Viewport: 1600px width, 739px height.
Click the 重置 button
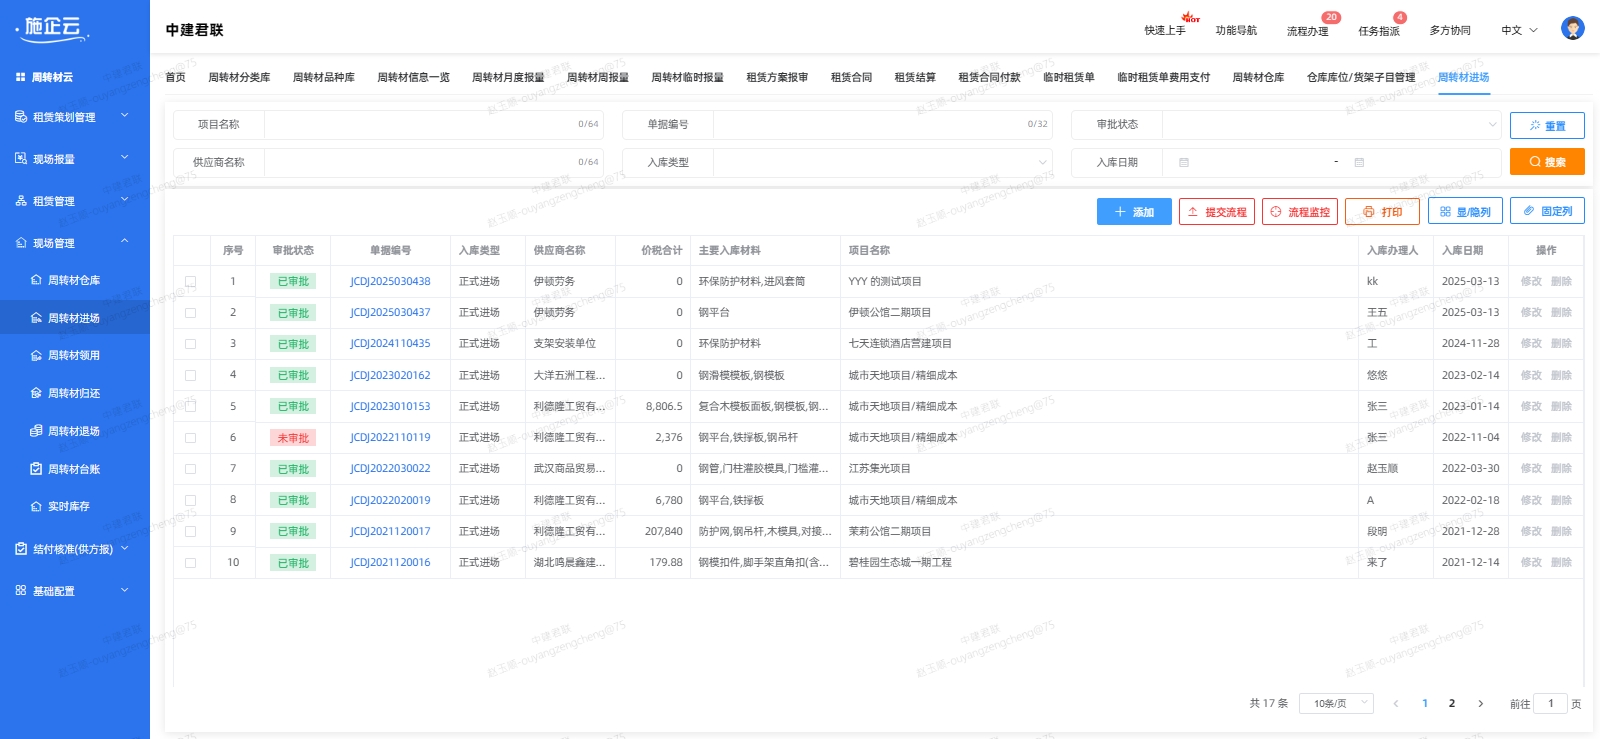click(1547, 126)
